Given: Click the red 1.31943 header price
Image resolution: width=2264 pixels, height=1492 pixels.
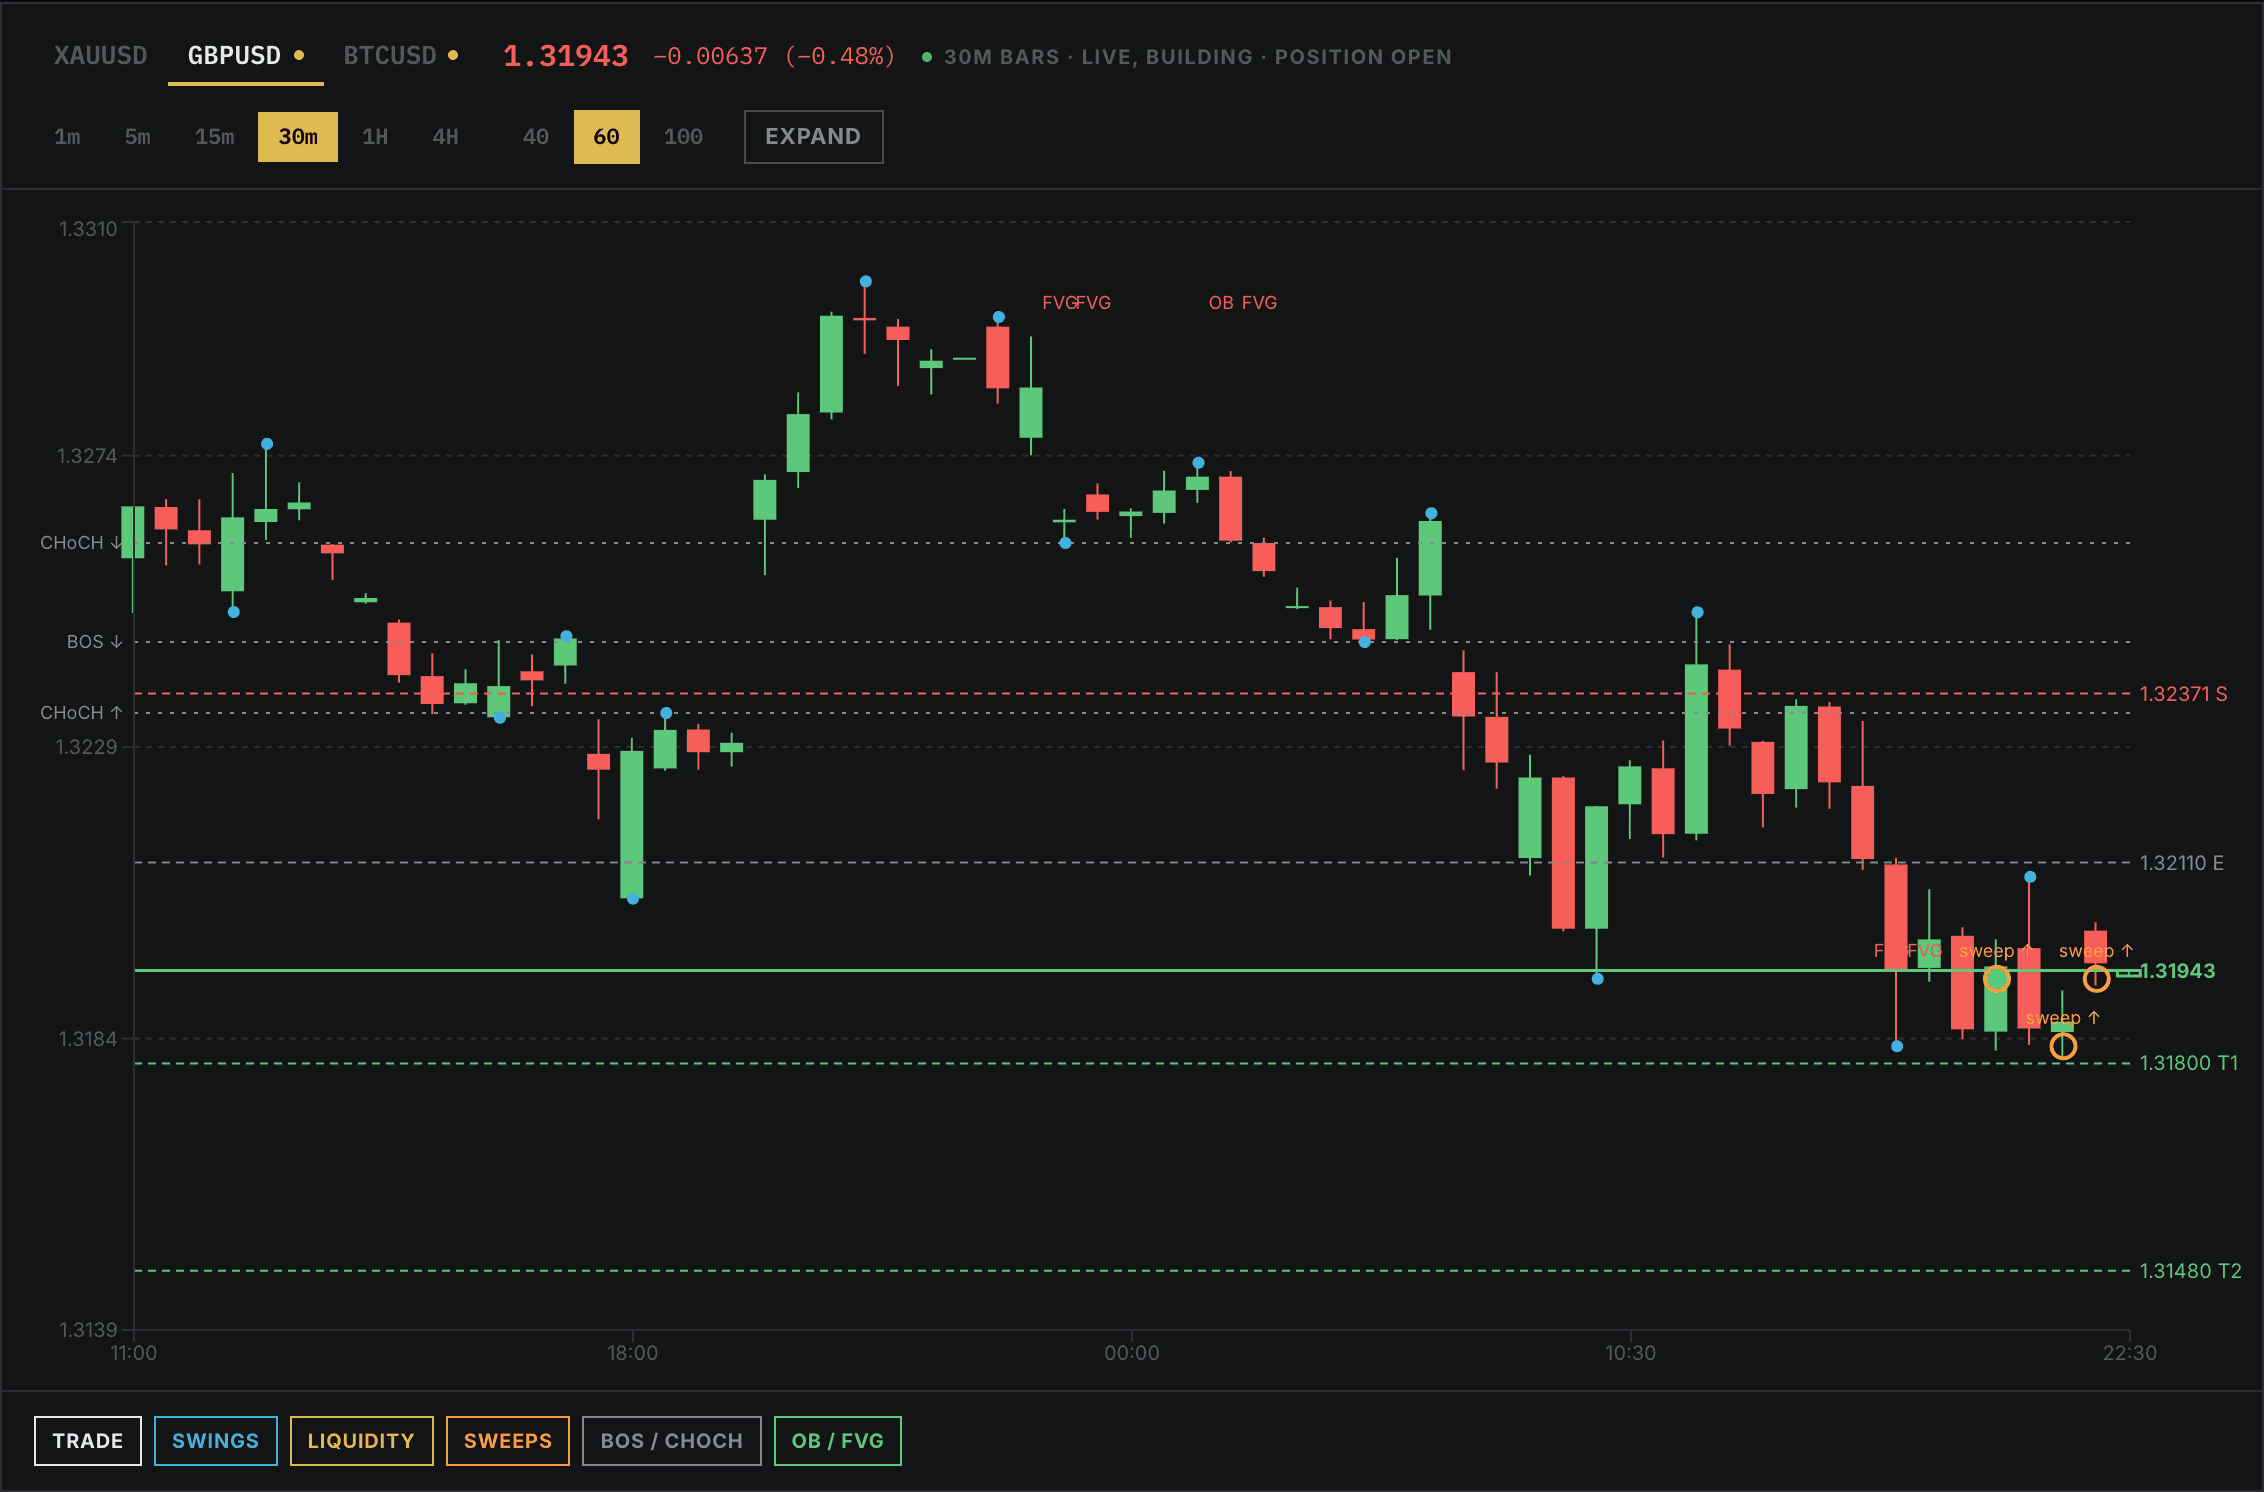Looking at the screenshot, I should pos(566,56).
